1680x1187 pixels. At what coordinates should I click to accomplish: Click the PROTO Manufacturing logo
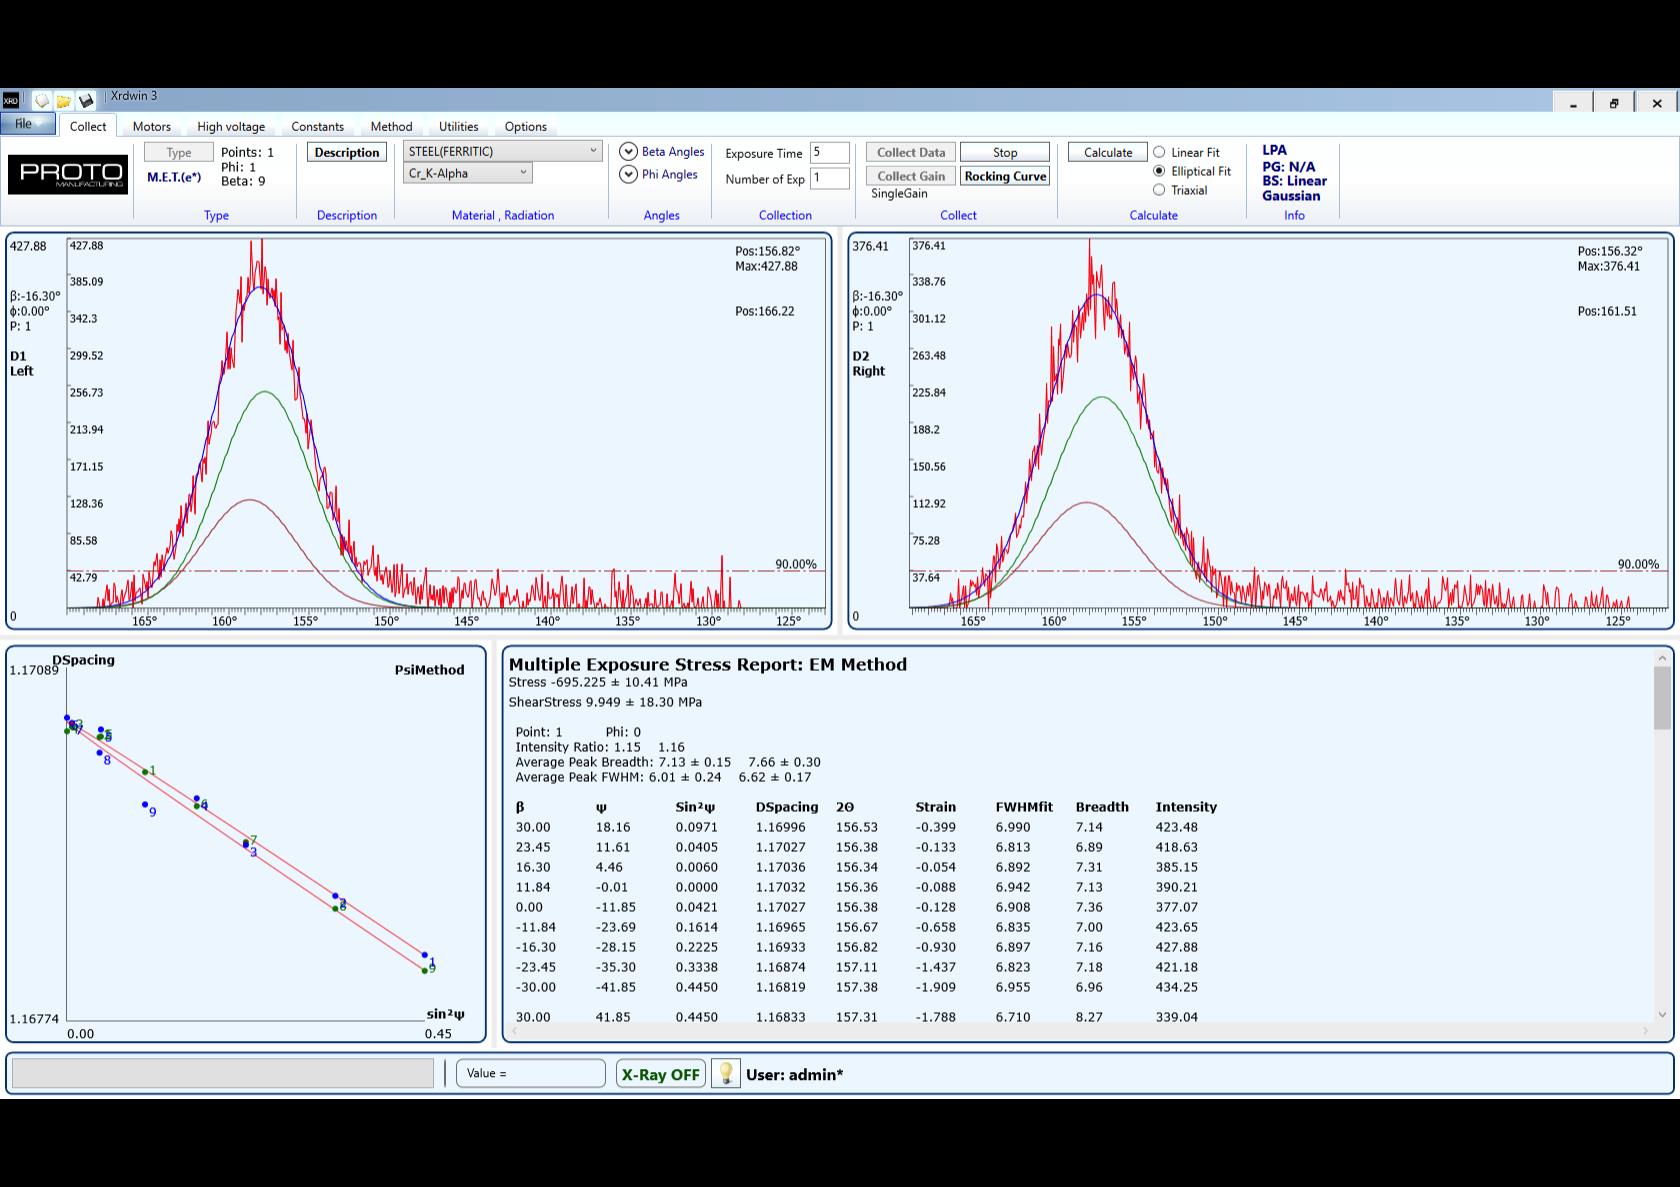[68, 174]
